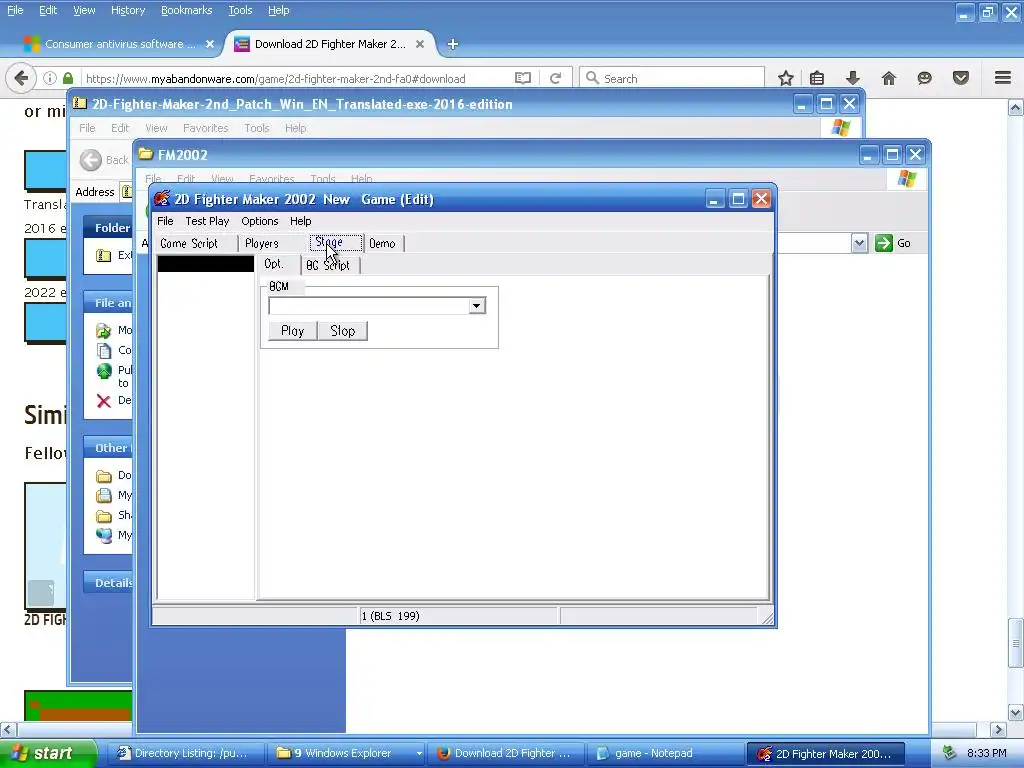Click the BGM Play button
This screenshot has height=768, width=1024.
point(293,331)
